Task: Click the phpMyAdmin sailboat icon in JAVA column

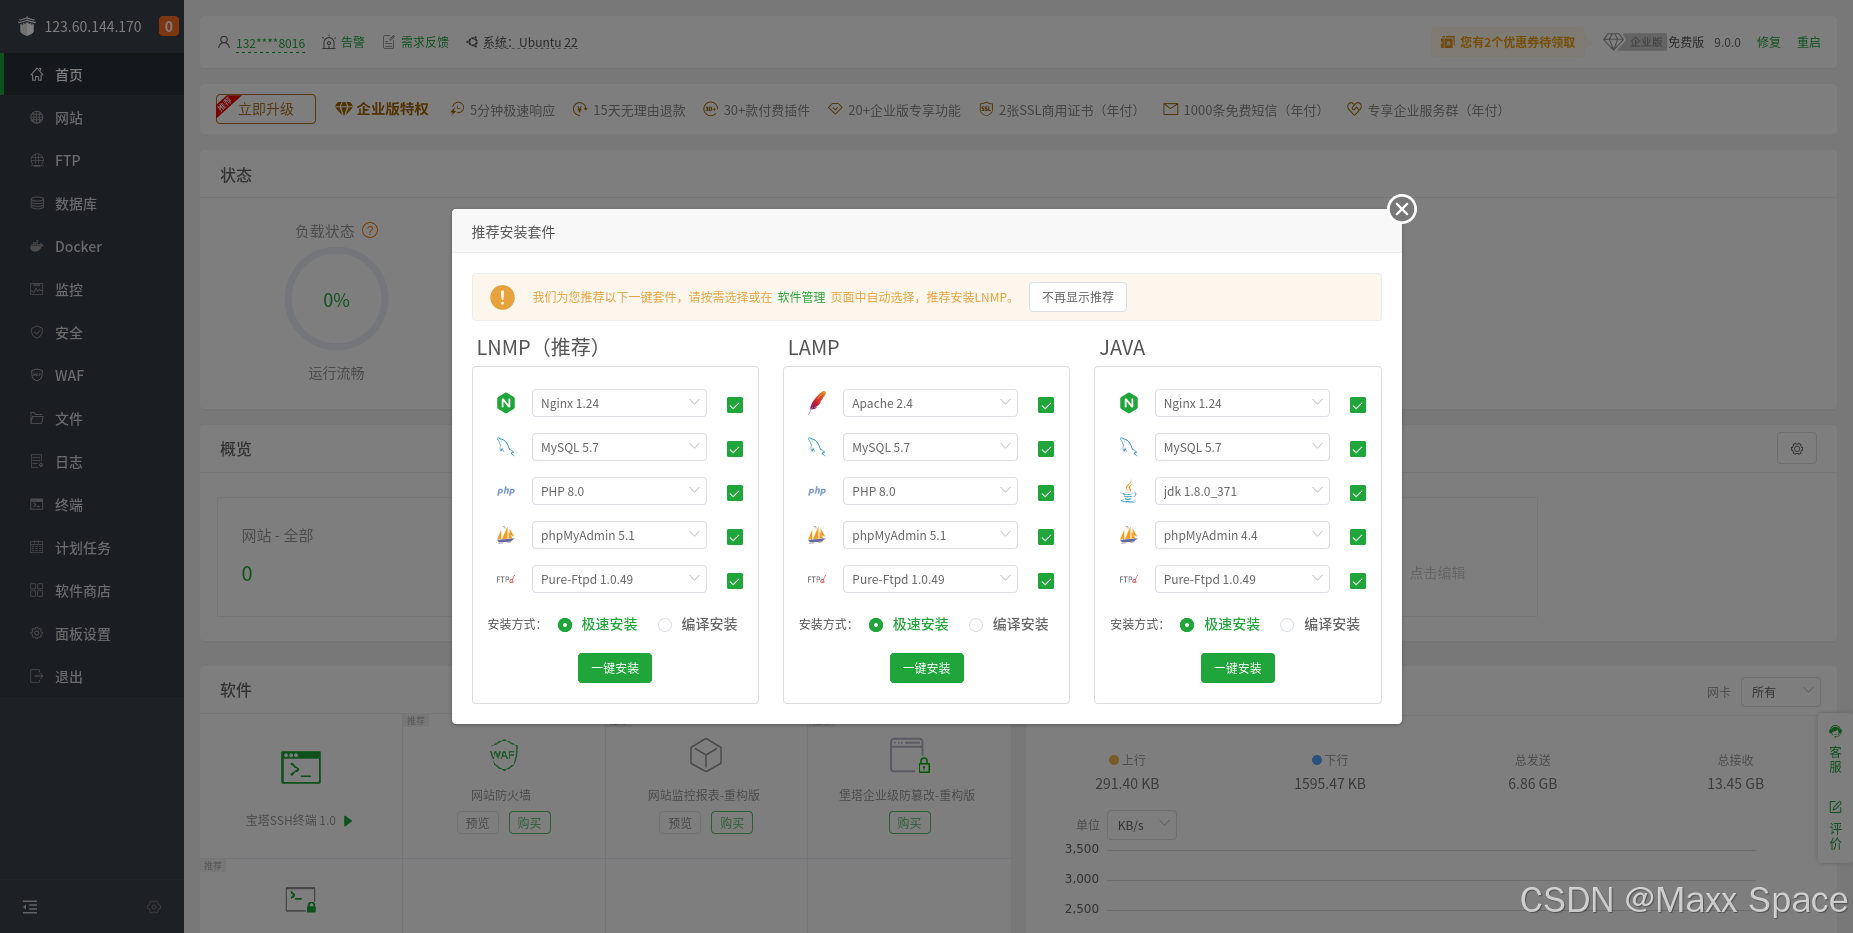Action: 1129,535
